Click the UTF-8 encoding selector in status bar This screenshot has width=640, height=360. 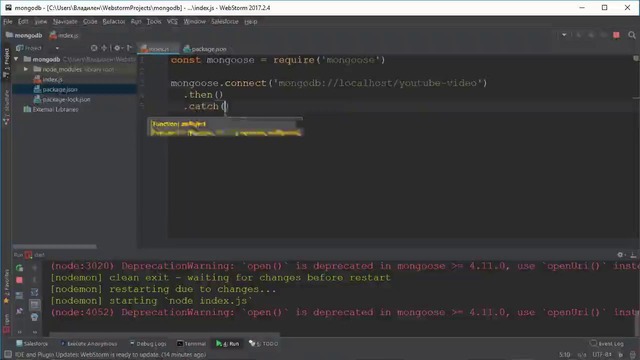coord(602,355)
